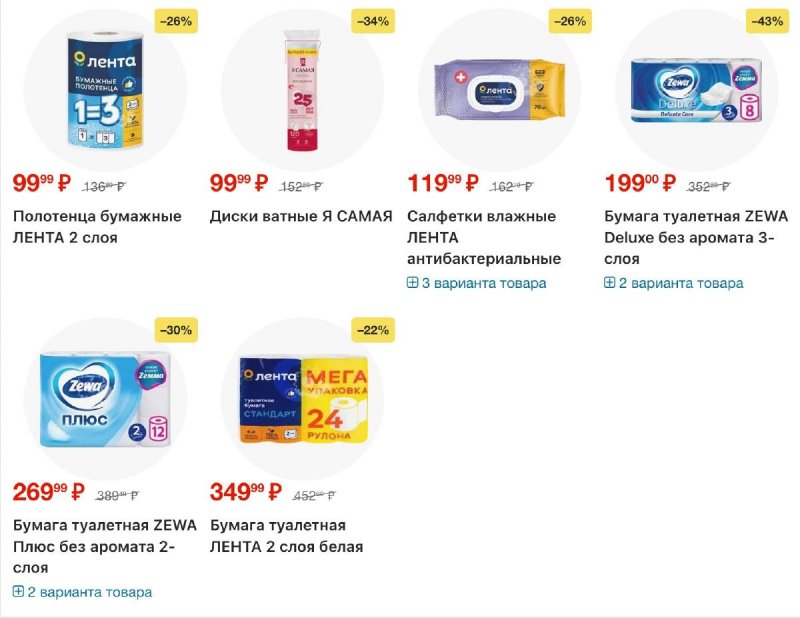This screenshot has height=618, width=800.
Task: Click the −34% discount badge
Action: 373,21
